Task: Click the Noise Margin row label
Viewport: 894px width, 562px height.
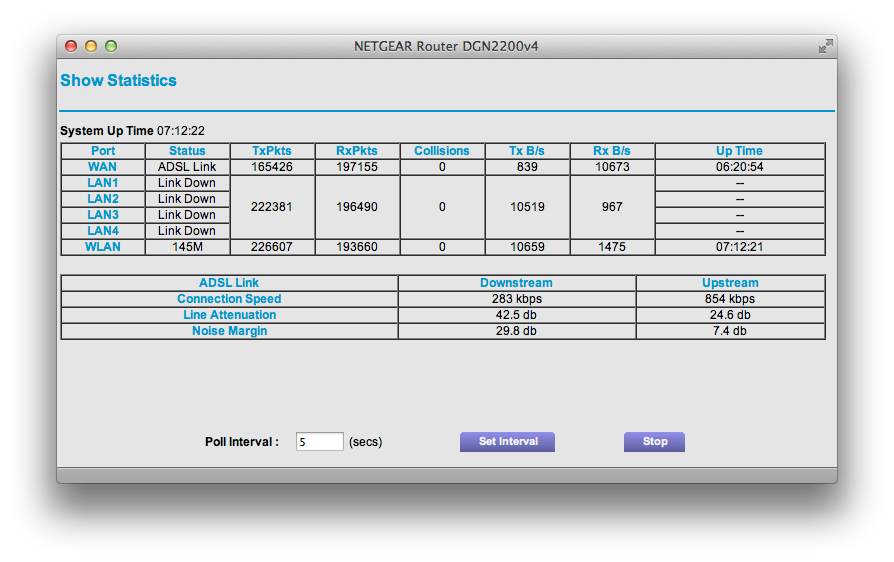Action: [x=229, y=331]
